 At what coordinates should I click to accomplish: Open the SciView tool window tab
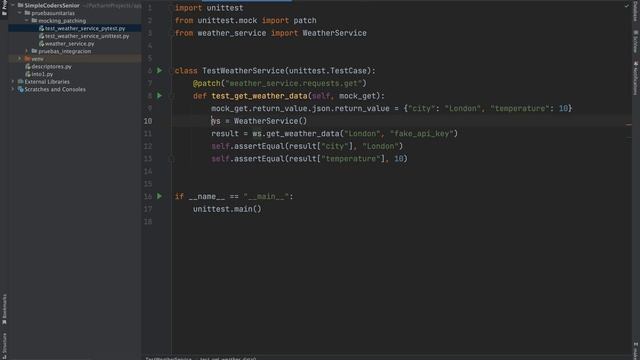point(636,41)
